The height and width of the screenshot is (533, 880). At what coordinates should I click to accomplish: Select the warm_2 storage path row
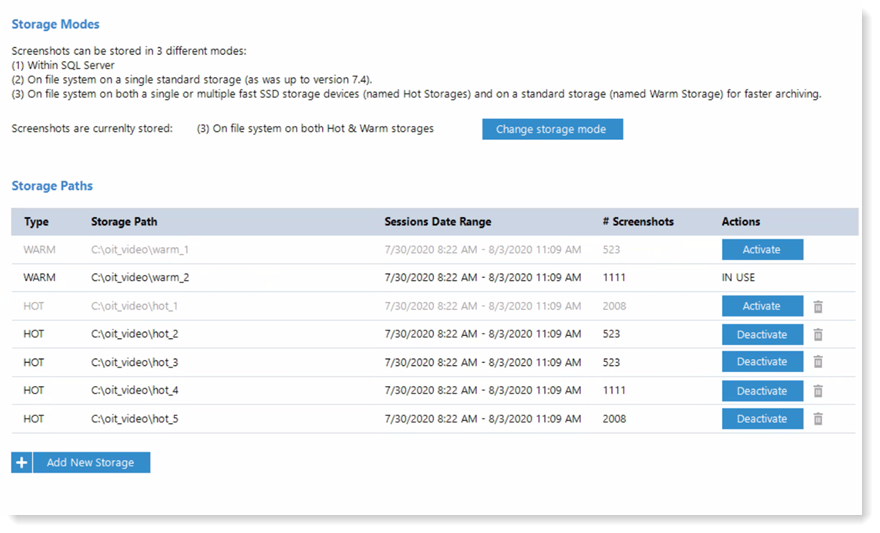point(140,278)
